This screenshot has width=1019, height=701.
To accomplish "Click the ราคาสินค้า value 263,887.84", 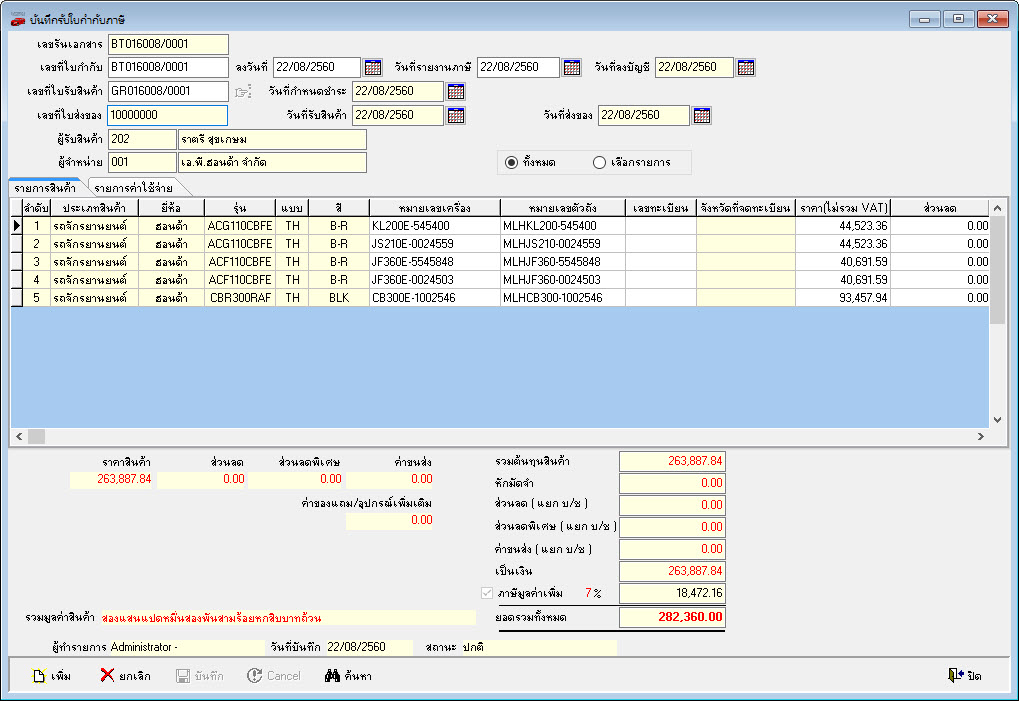I will [111, 479].
